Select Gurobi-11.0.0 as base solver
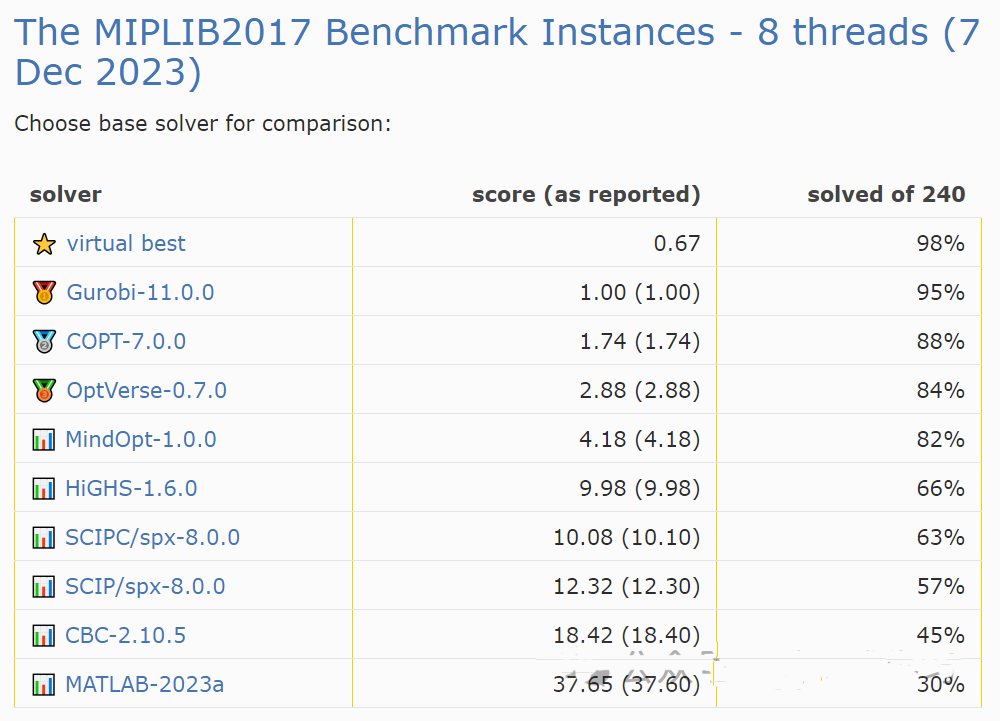The height and width of the screenshot is (721, 1000). coord(140,293)
